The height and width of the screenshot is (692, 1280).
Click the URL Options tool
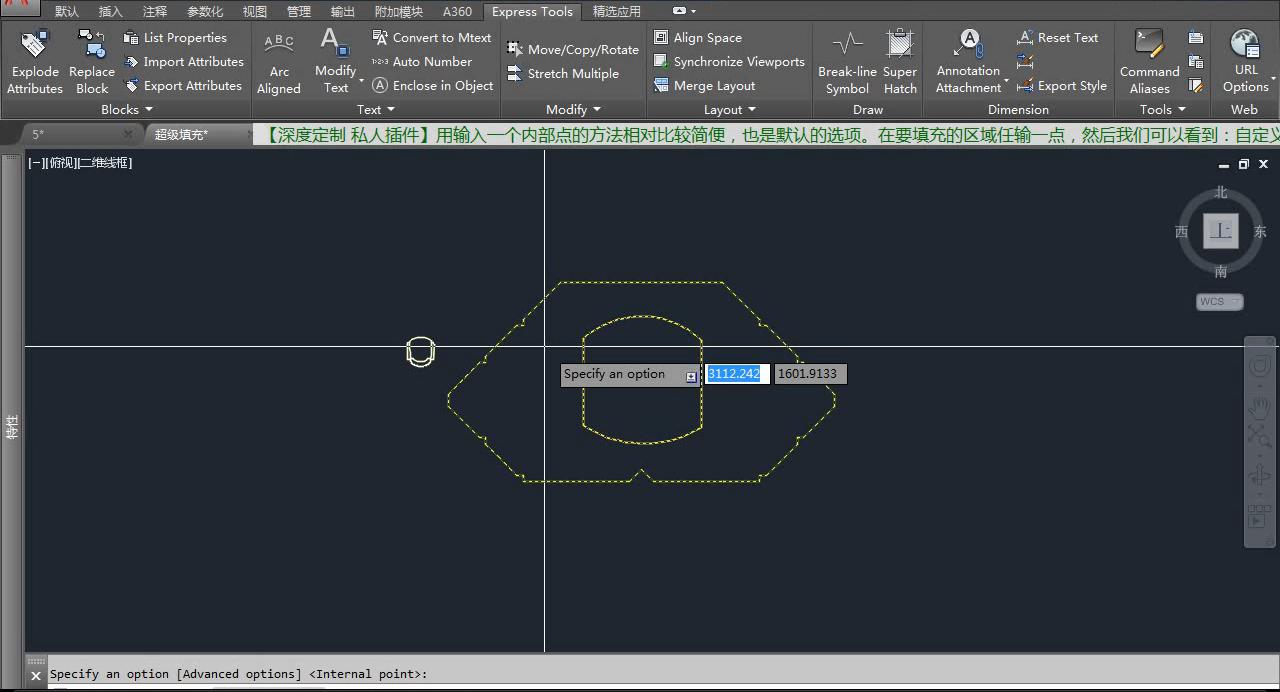(x=1245, y=62)
